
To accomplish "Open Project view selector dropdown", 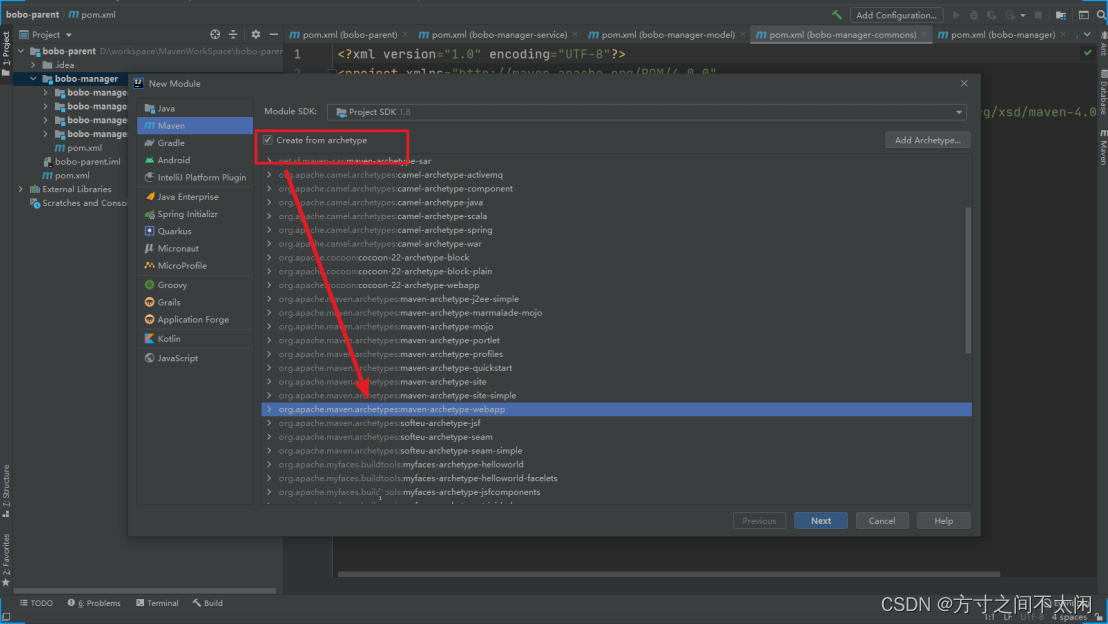I will click(45, 34).
